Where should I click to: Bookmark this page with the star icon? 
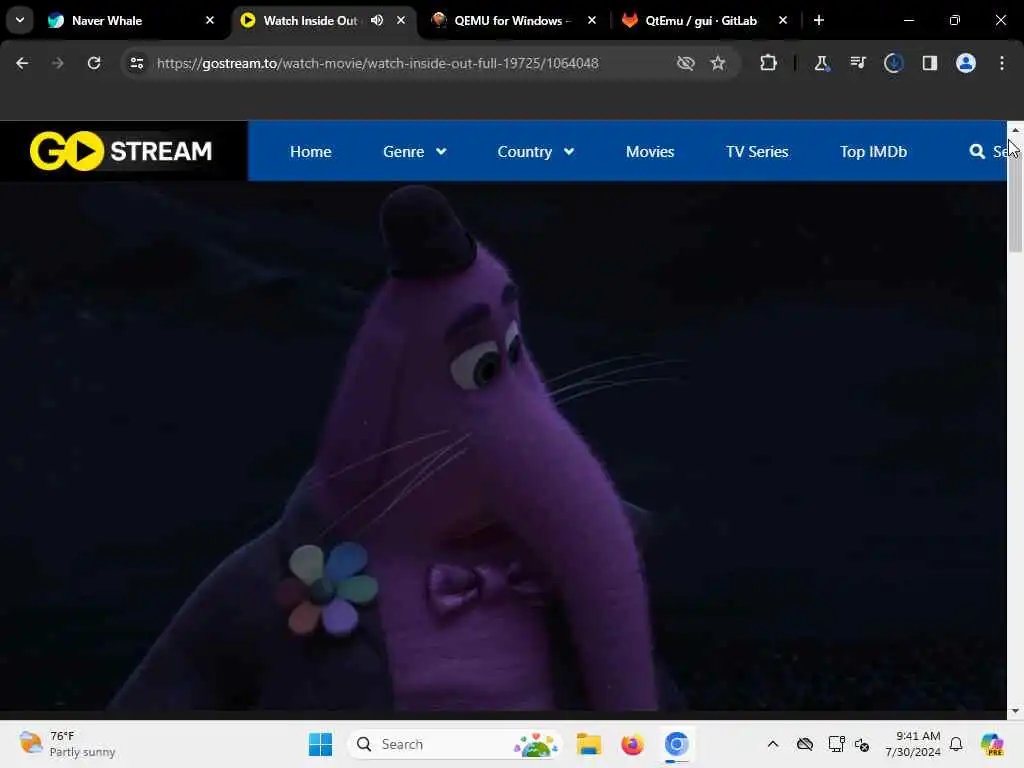(718, 63)
